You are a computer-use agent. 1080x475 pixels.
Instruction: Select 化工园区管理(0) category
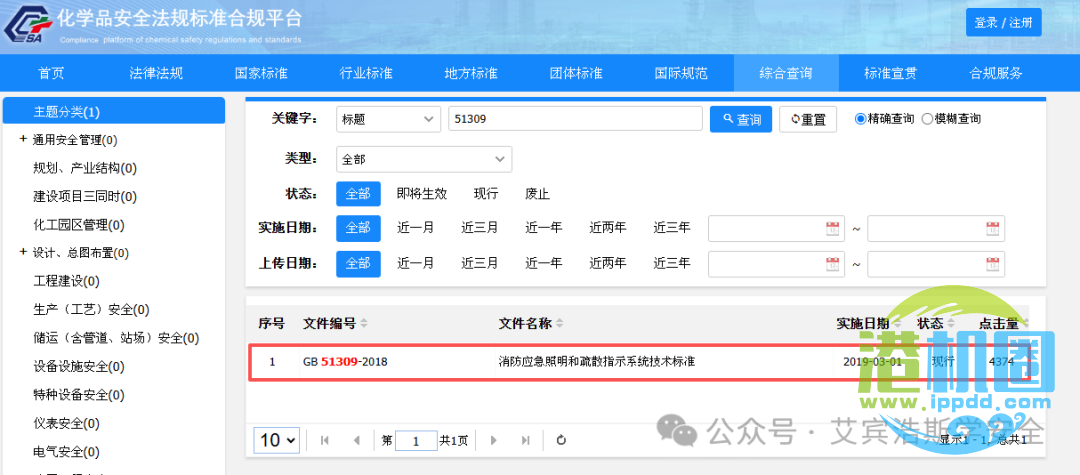pyautogui.click(x=79, y=225)
